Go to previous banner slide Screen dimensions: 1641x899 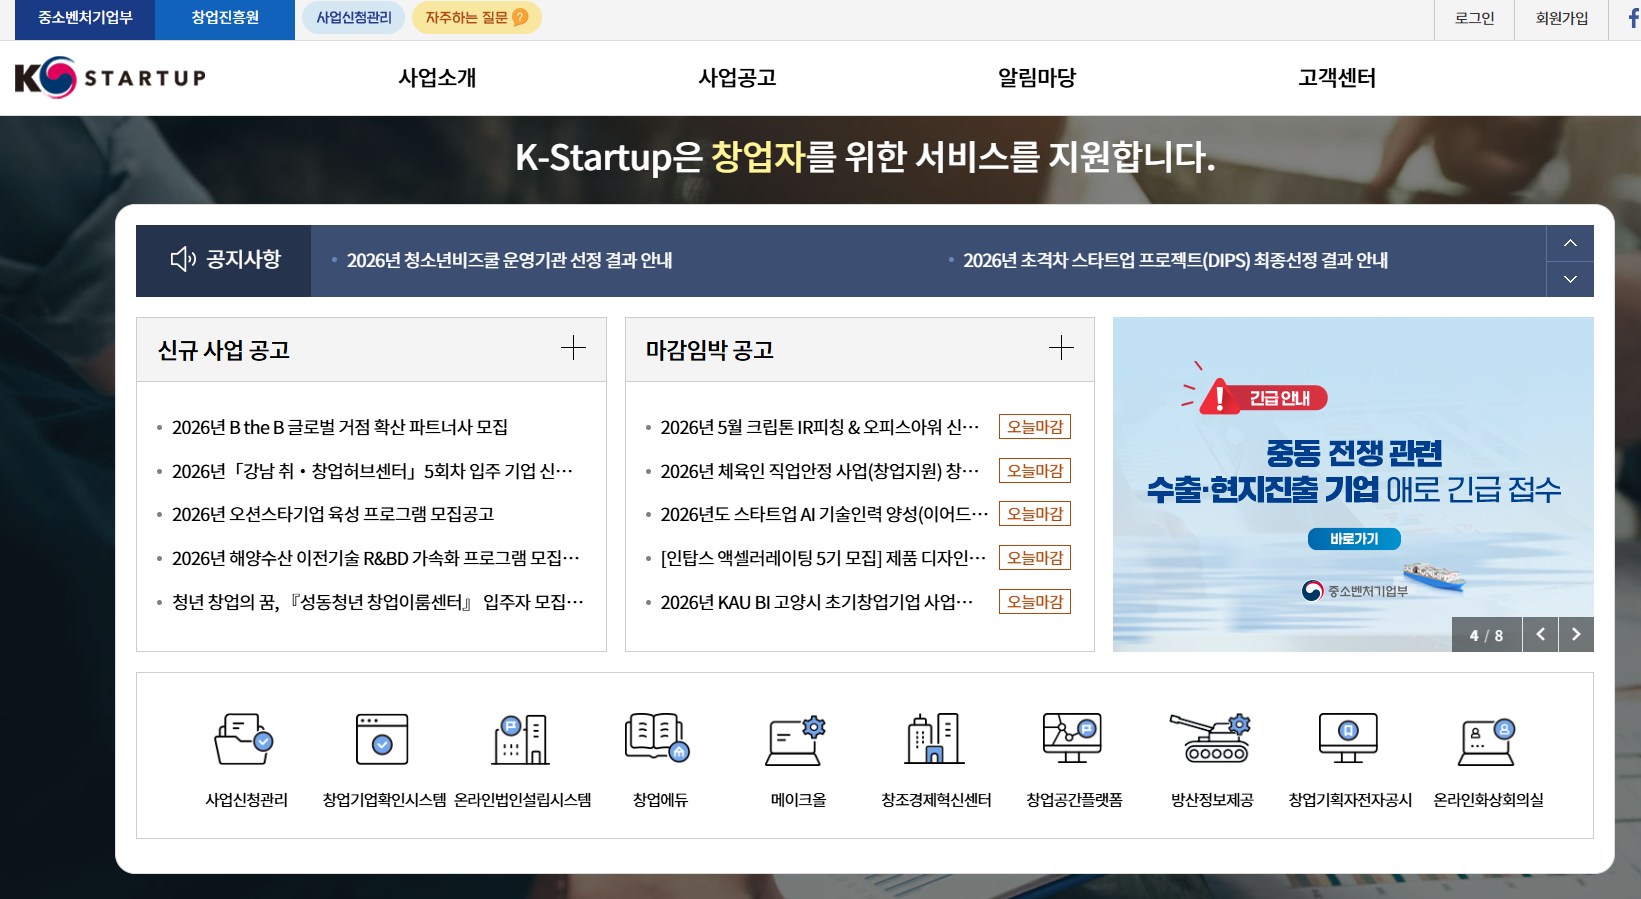coord(1540,634)
